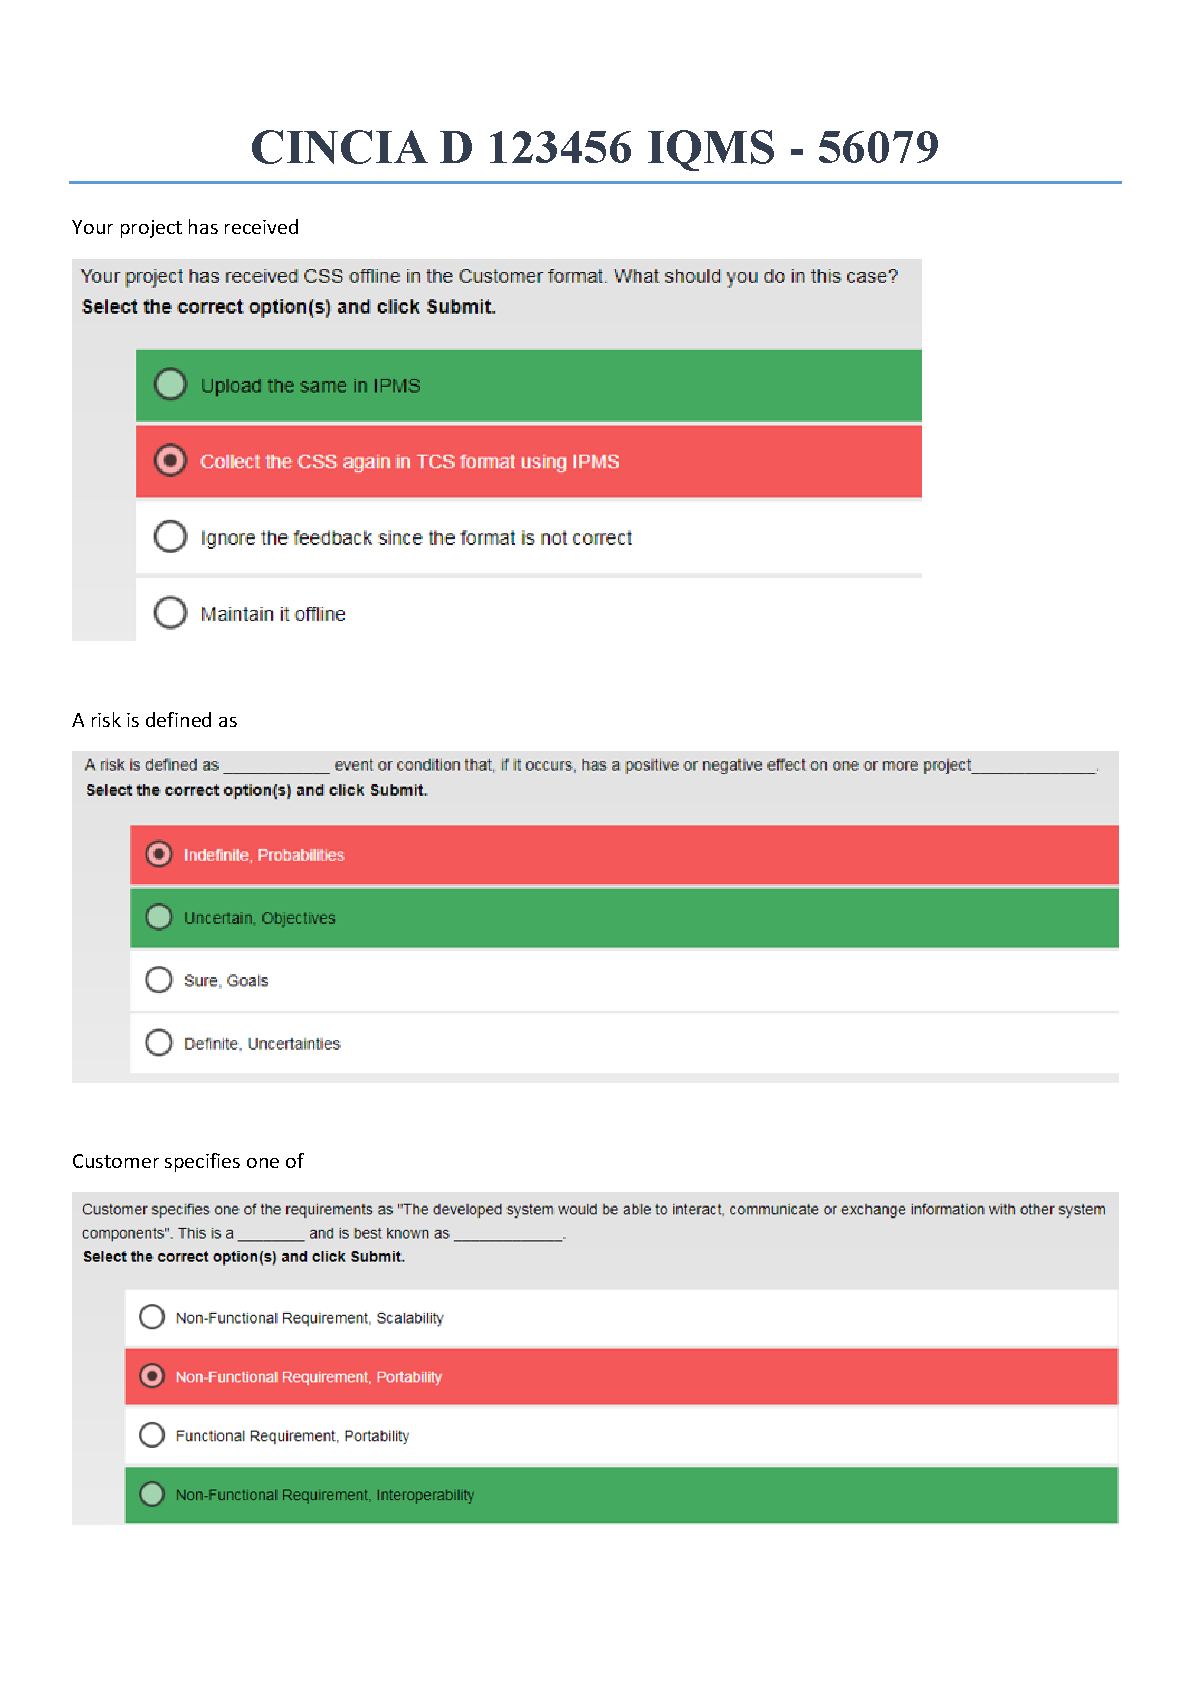Select the 'Upload the same in IPMS' radio button
The width and height of the screenshot is (1191, 1684).
coord(170,384)
